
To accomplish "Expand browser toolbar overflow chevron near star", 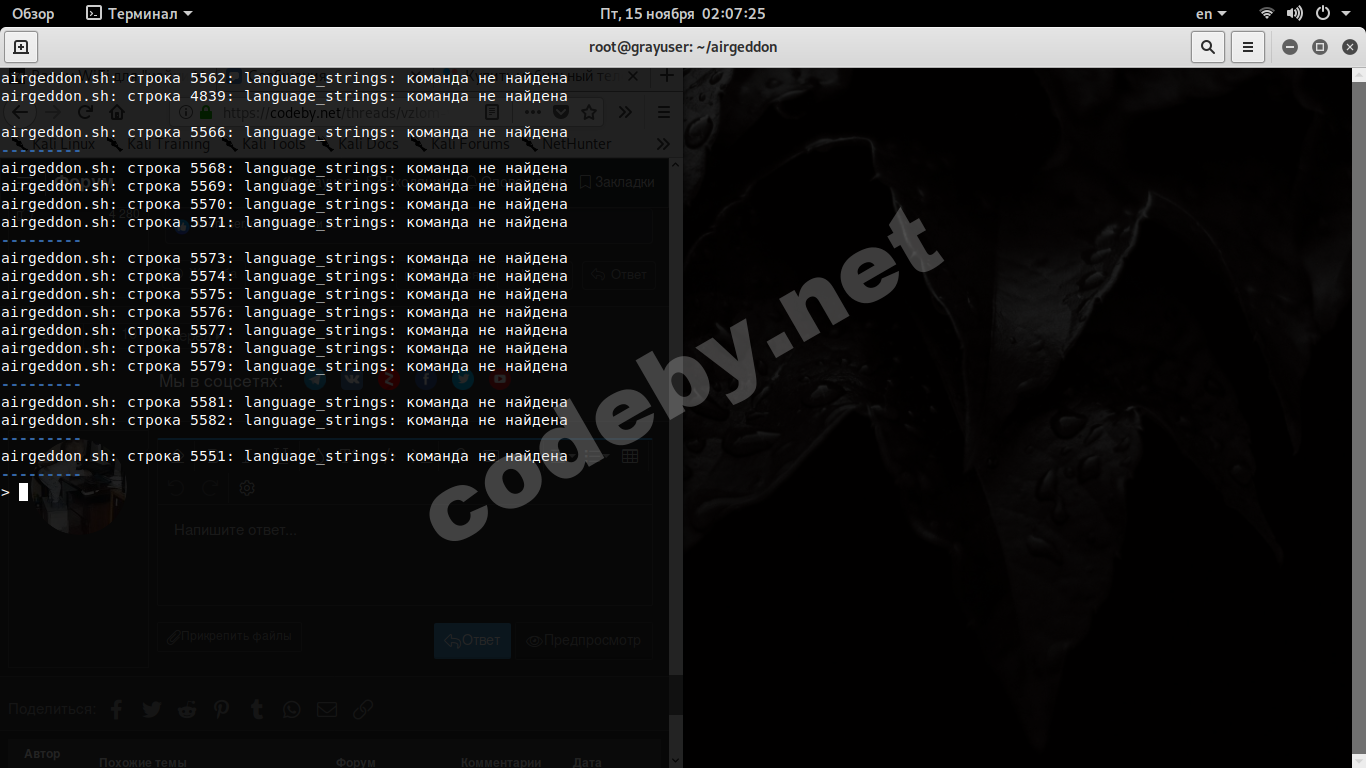I will coord(625,113).
